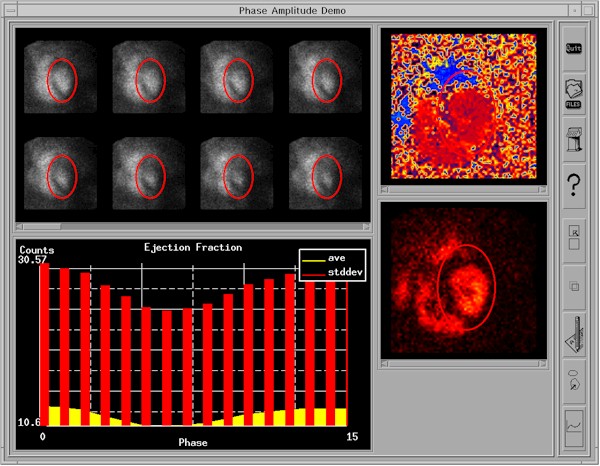Click the Quit button in sidebar
The image size is (600, 466).
coord(574,48)
